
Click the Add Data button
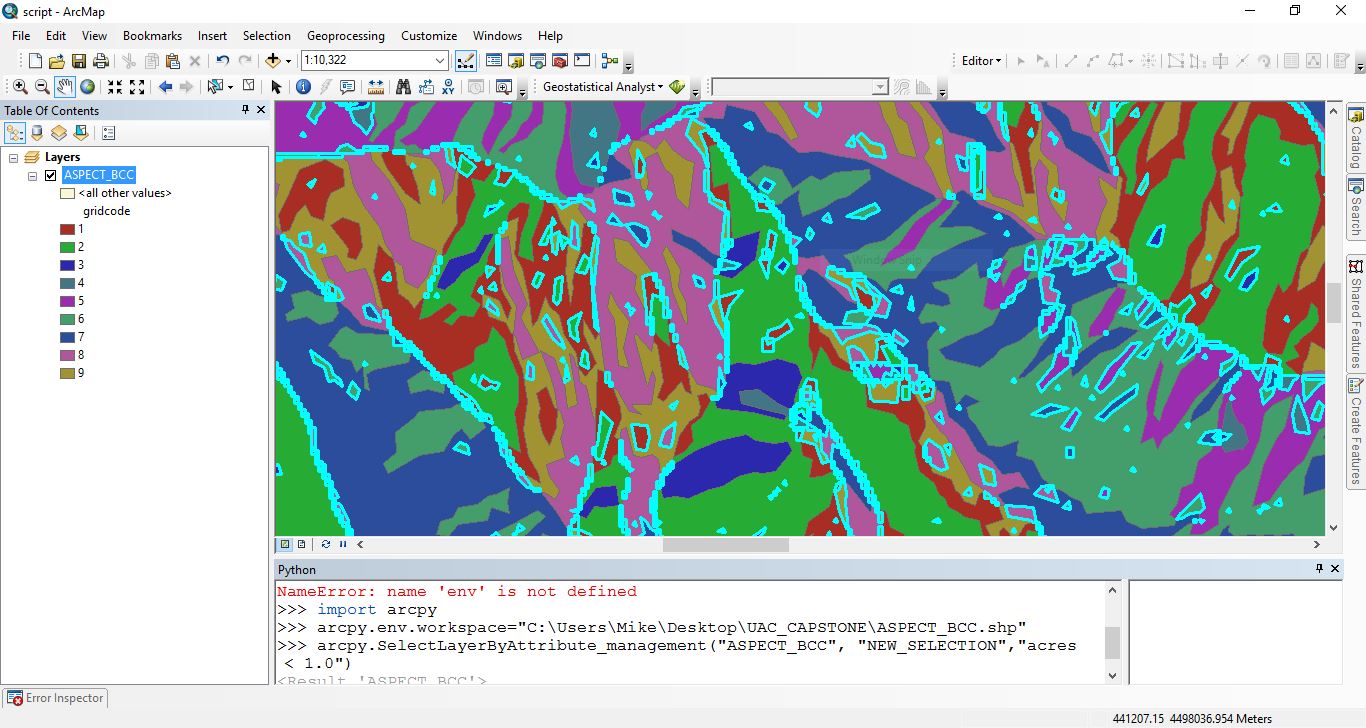[x=272, y=61]
